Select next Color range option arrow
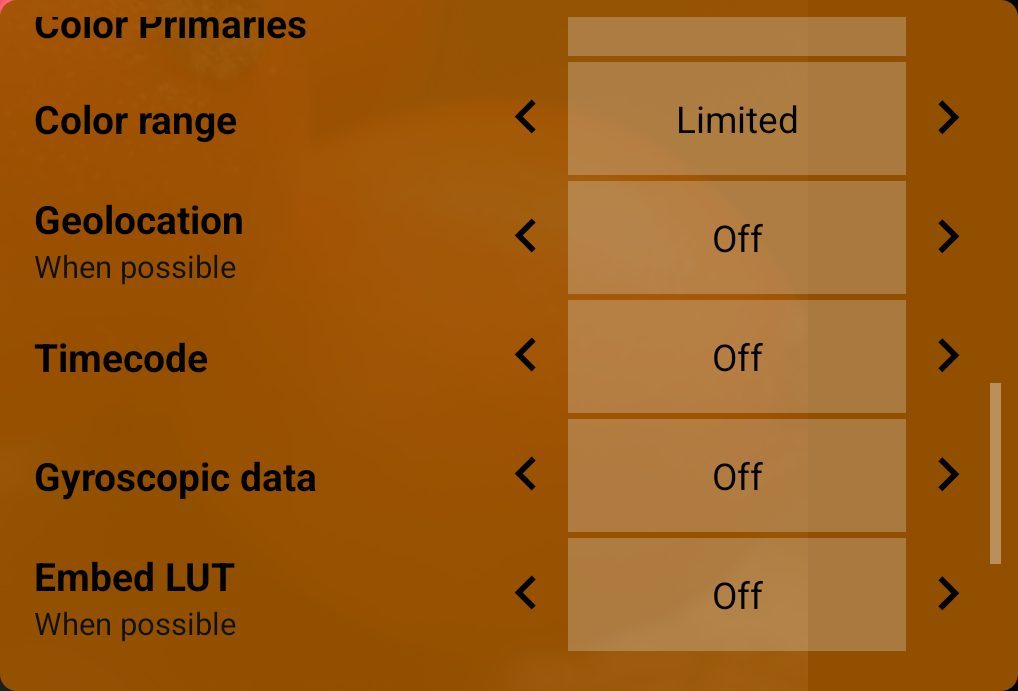The height and width of the screenshot is (691, 1018). click(948, 117)
